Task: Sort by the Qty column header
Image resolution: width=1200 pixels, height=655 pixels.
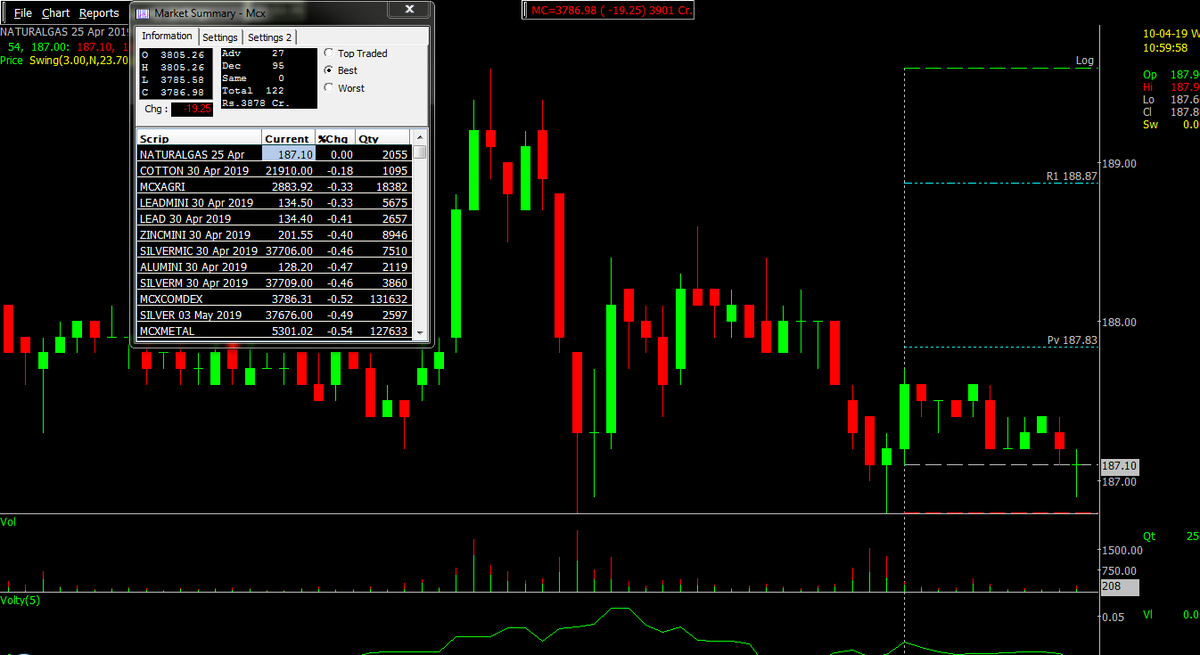Action: (382, 138)
